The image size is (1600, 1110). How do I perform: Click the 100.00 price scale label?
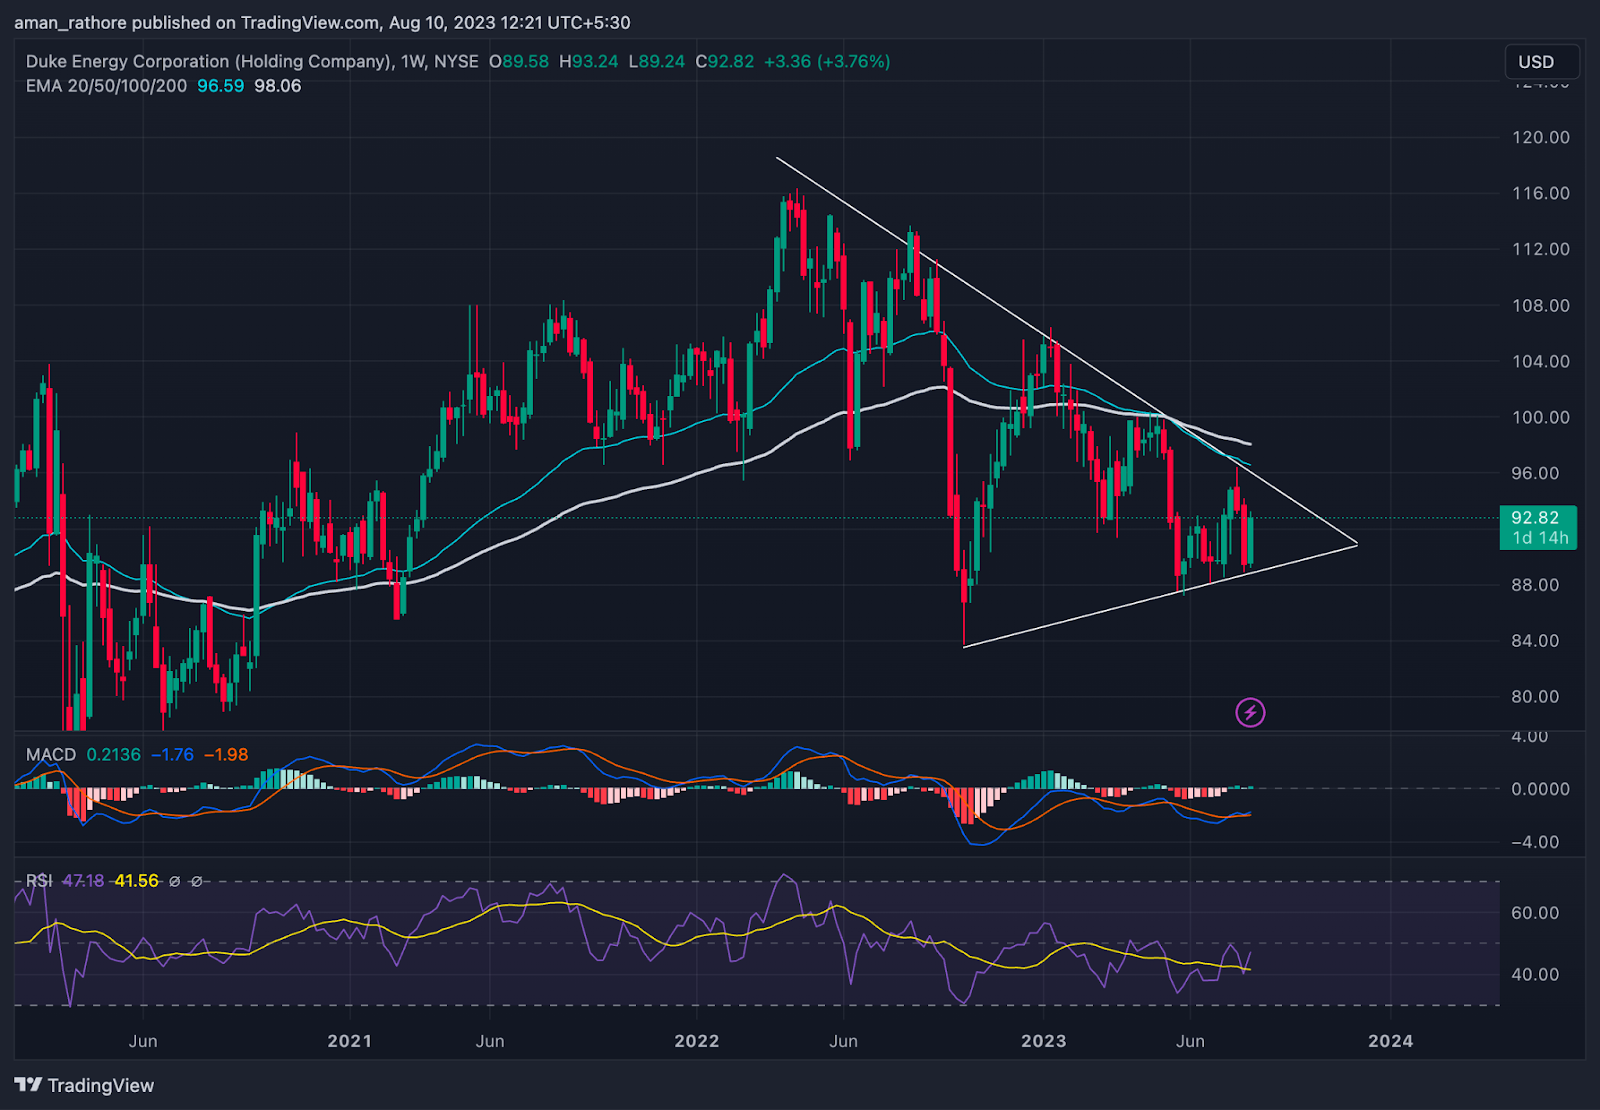pyautogui.click(x=1541, y=417)
